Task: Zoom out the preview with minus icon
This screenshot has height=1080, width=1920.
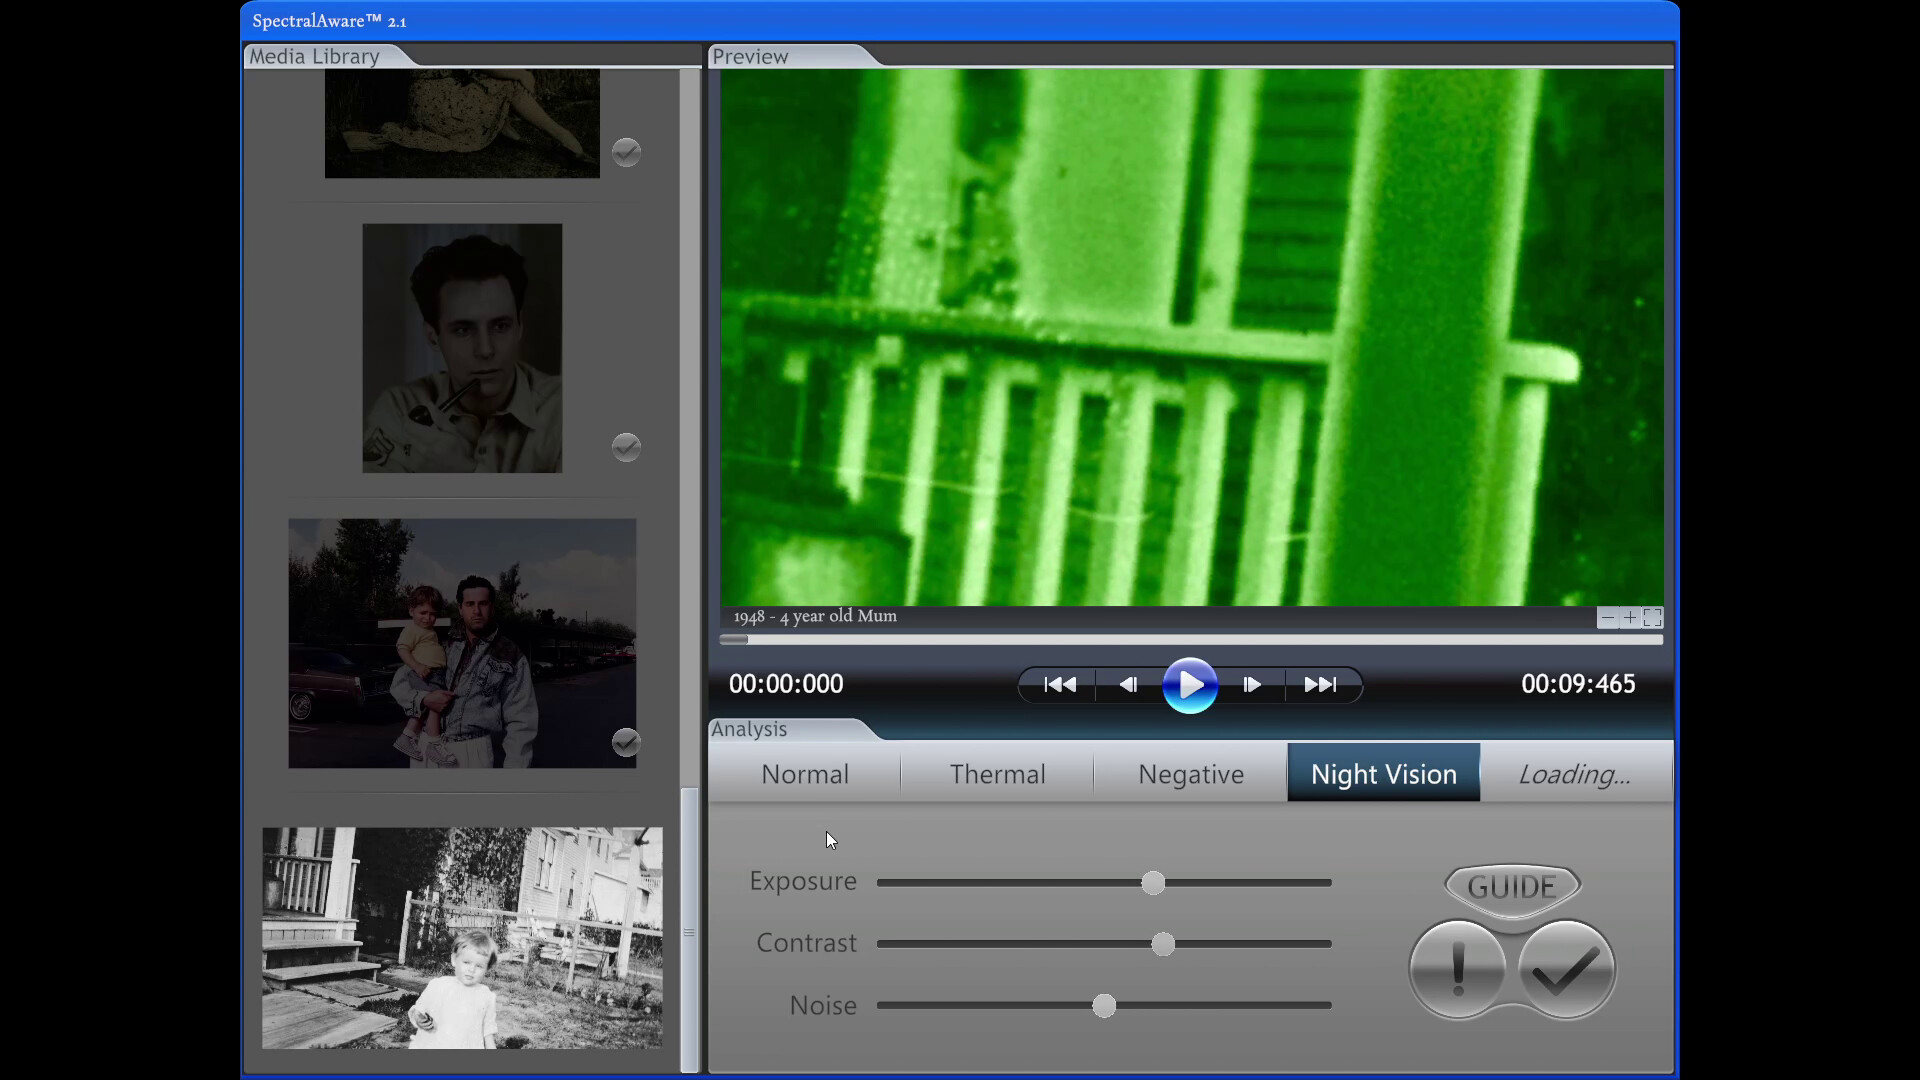Action: coord(1607,618)
